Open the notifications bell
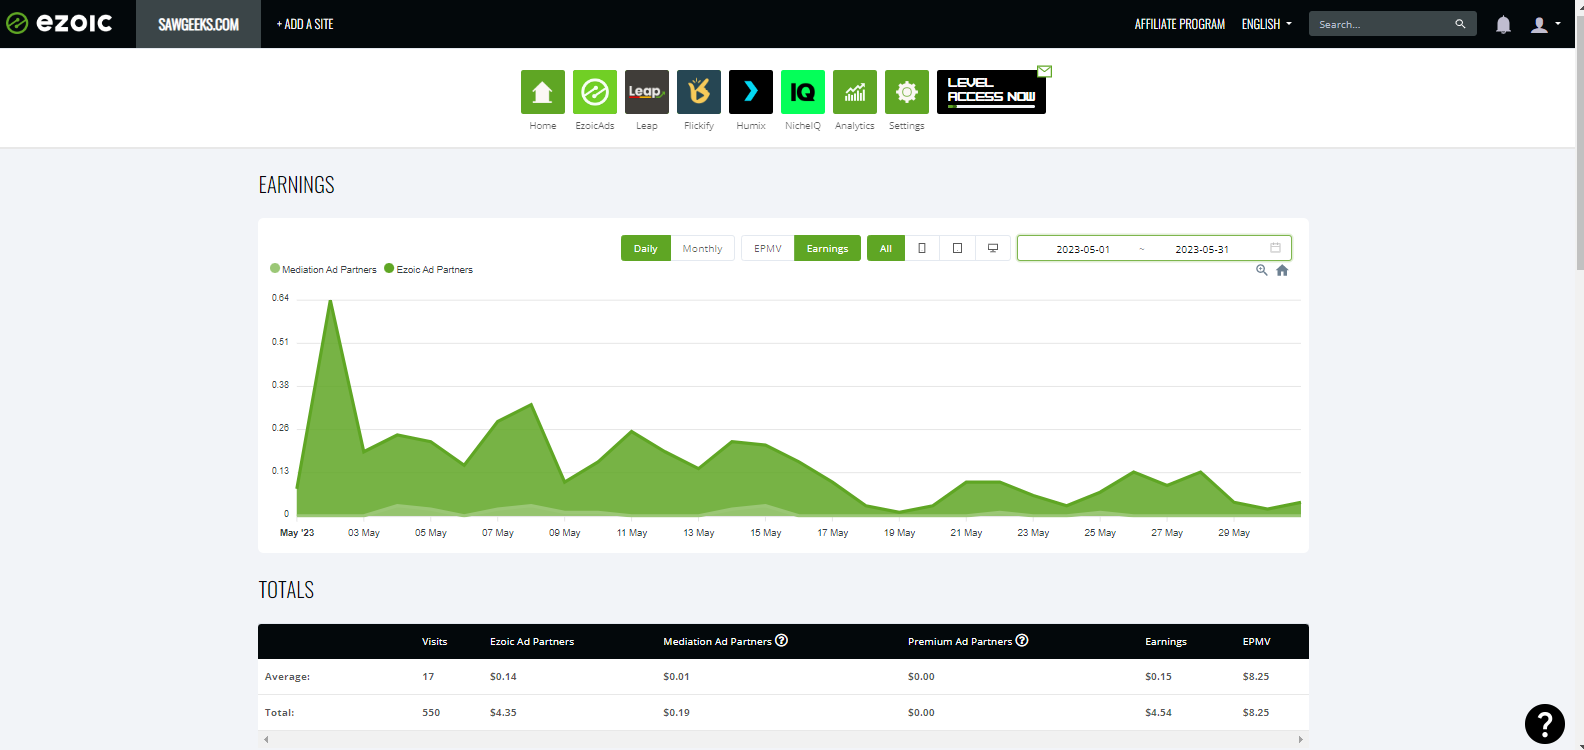Viewport: 1584px width, 750px height. tap(1503, 24)
